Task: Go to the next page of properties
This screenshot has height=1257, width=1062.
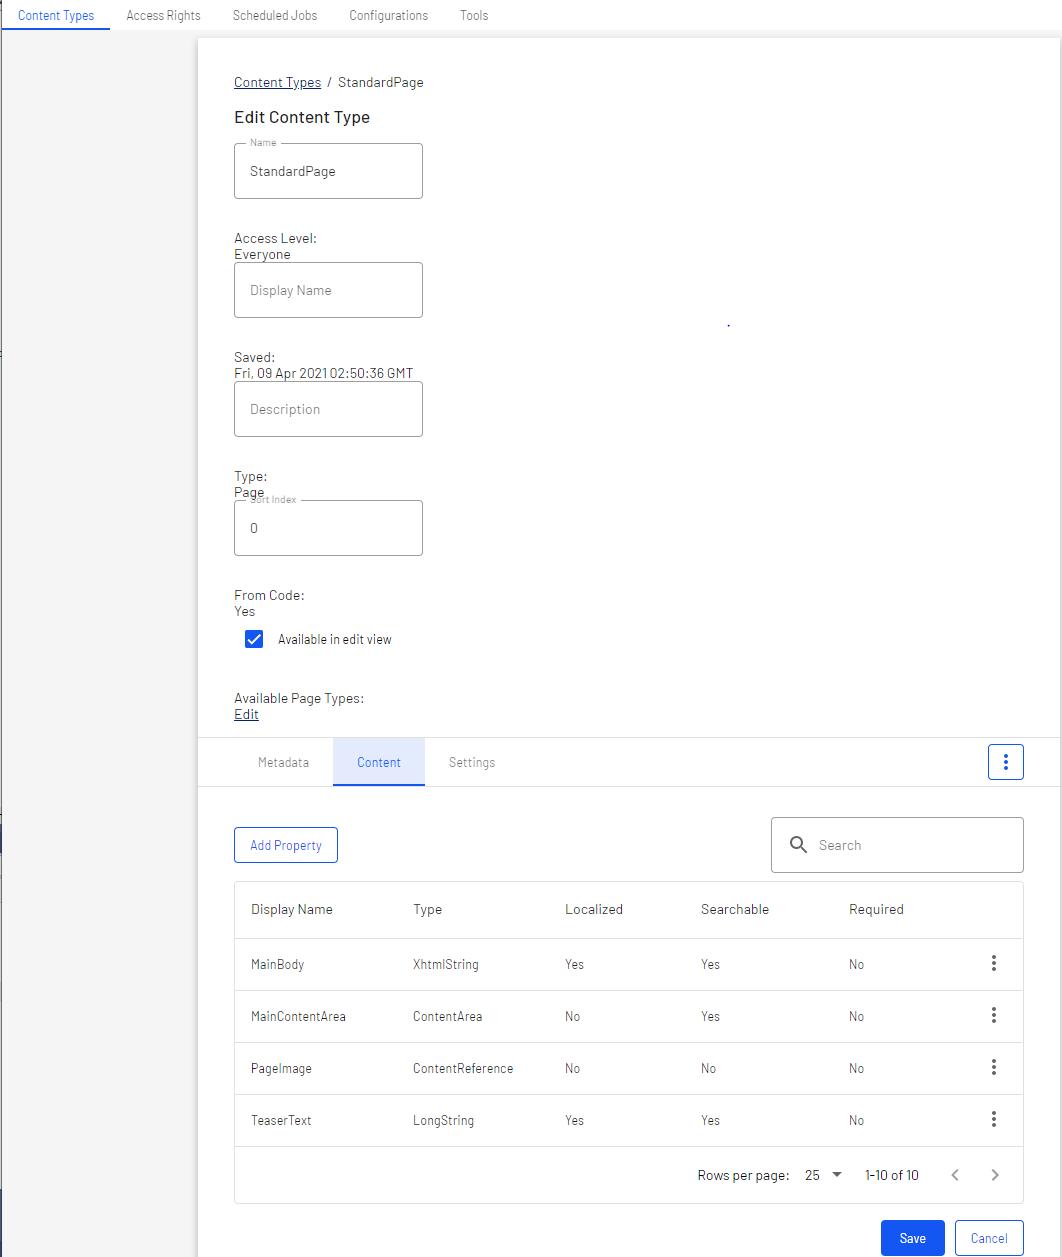Action: pos(994,1175)
